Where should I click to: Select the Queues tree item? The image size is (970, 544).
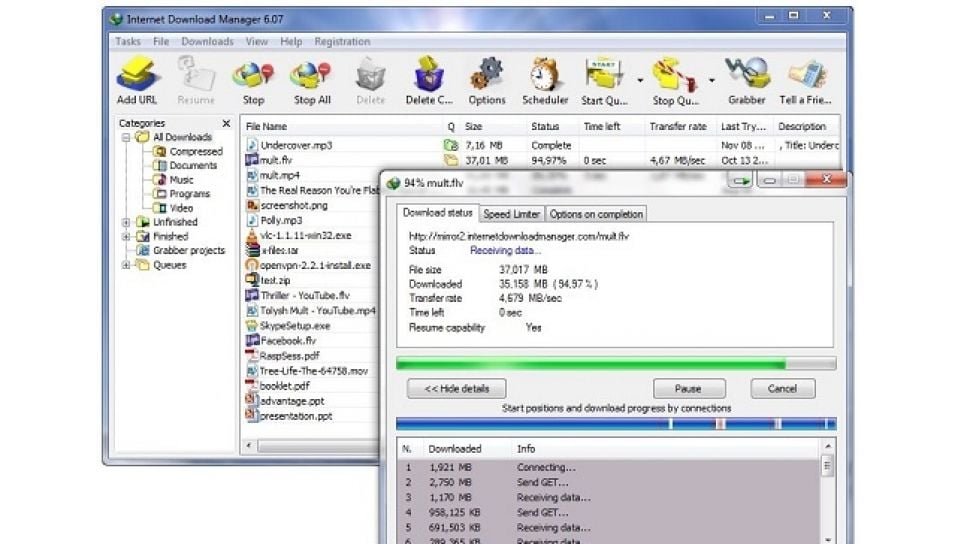click(x=170, y=265)
